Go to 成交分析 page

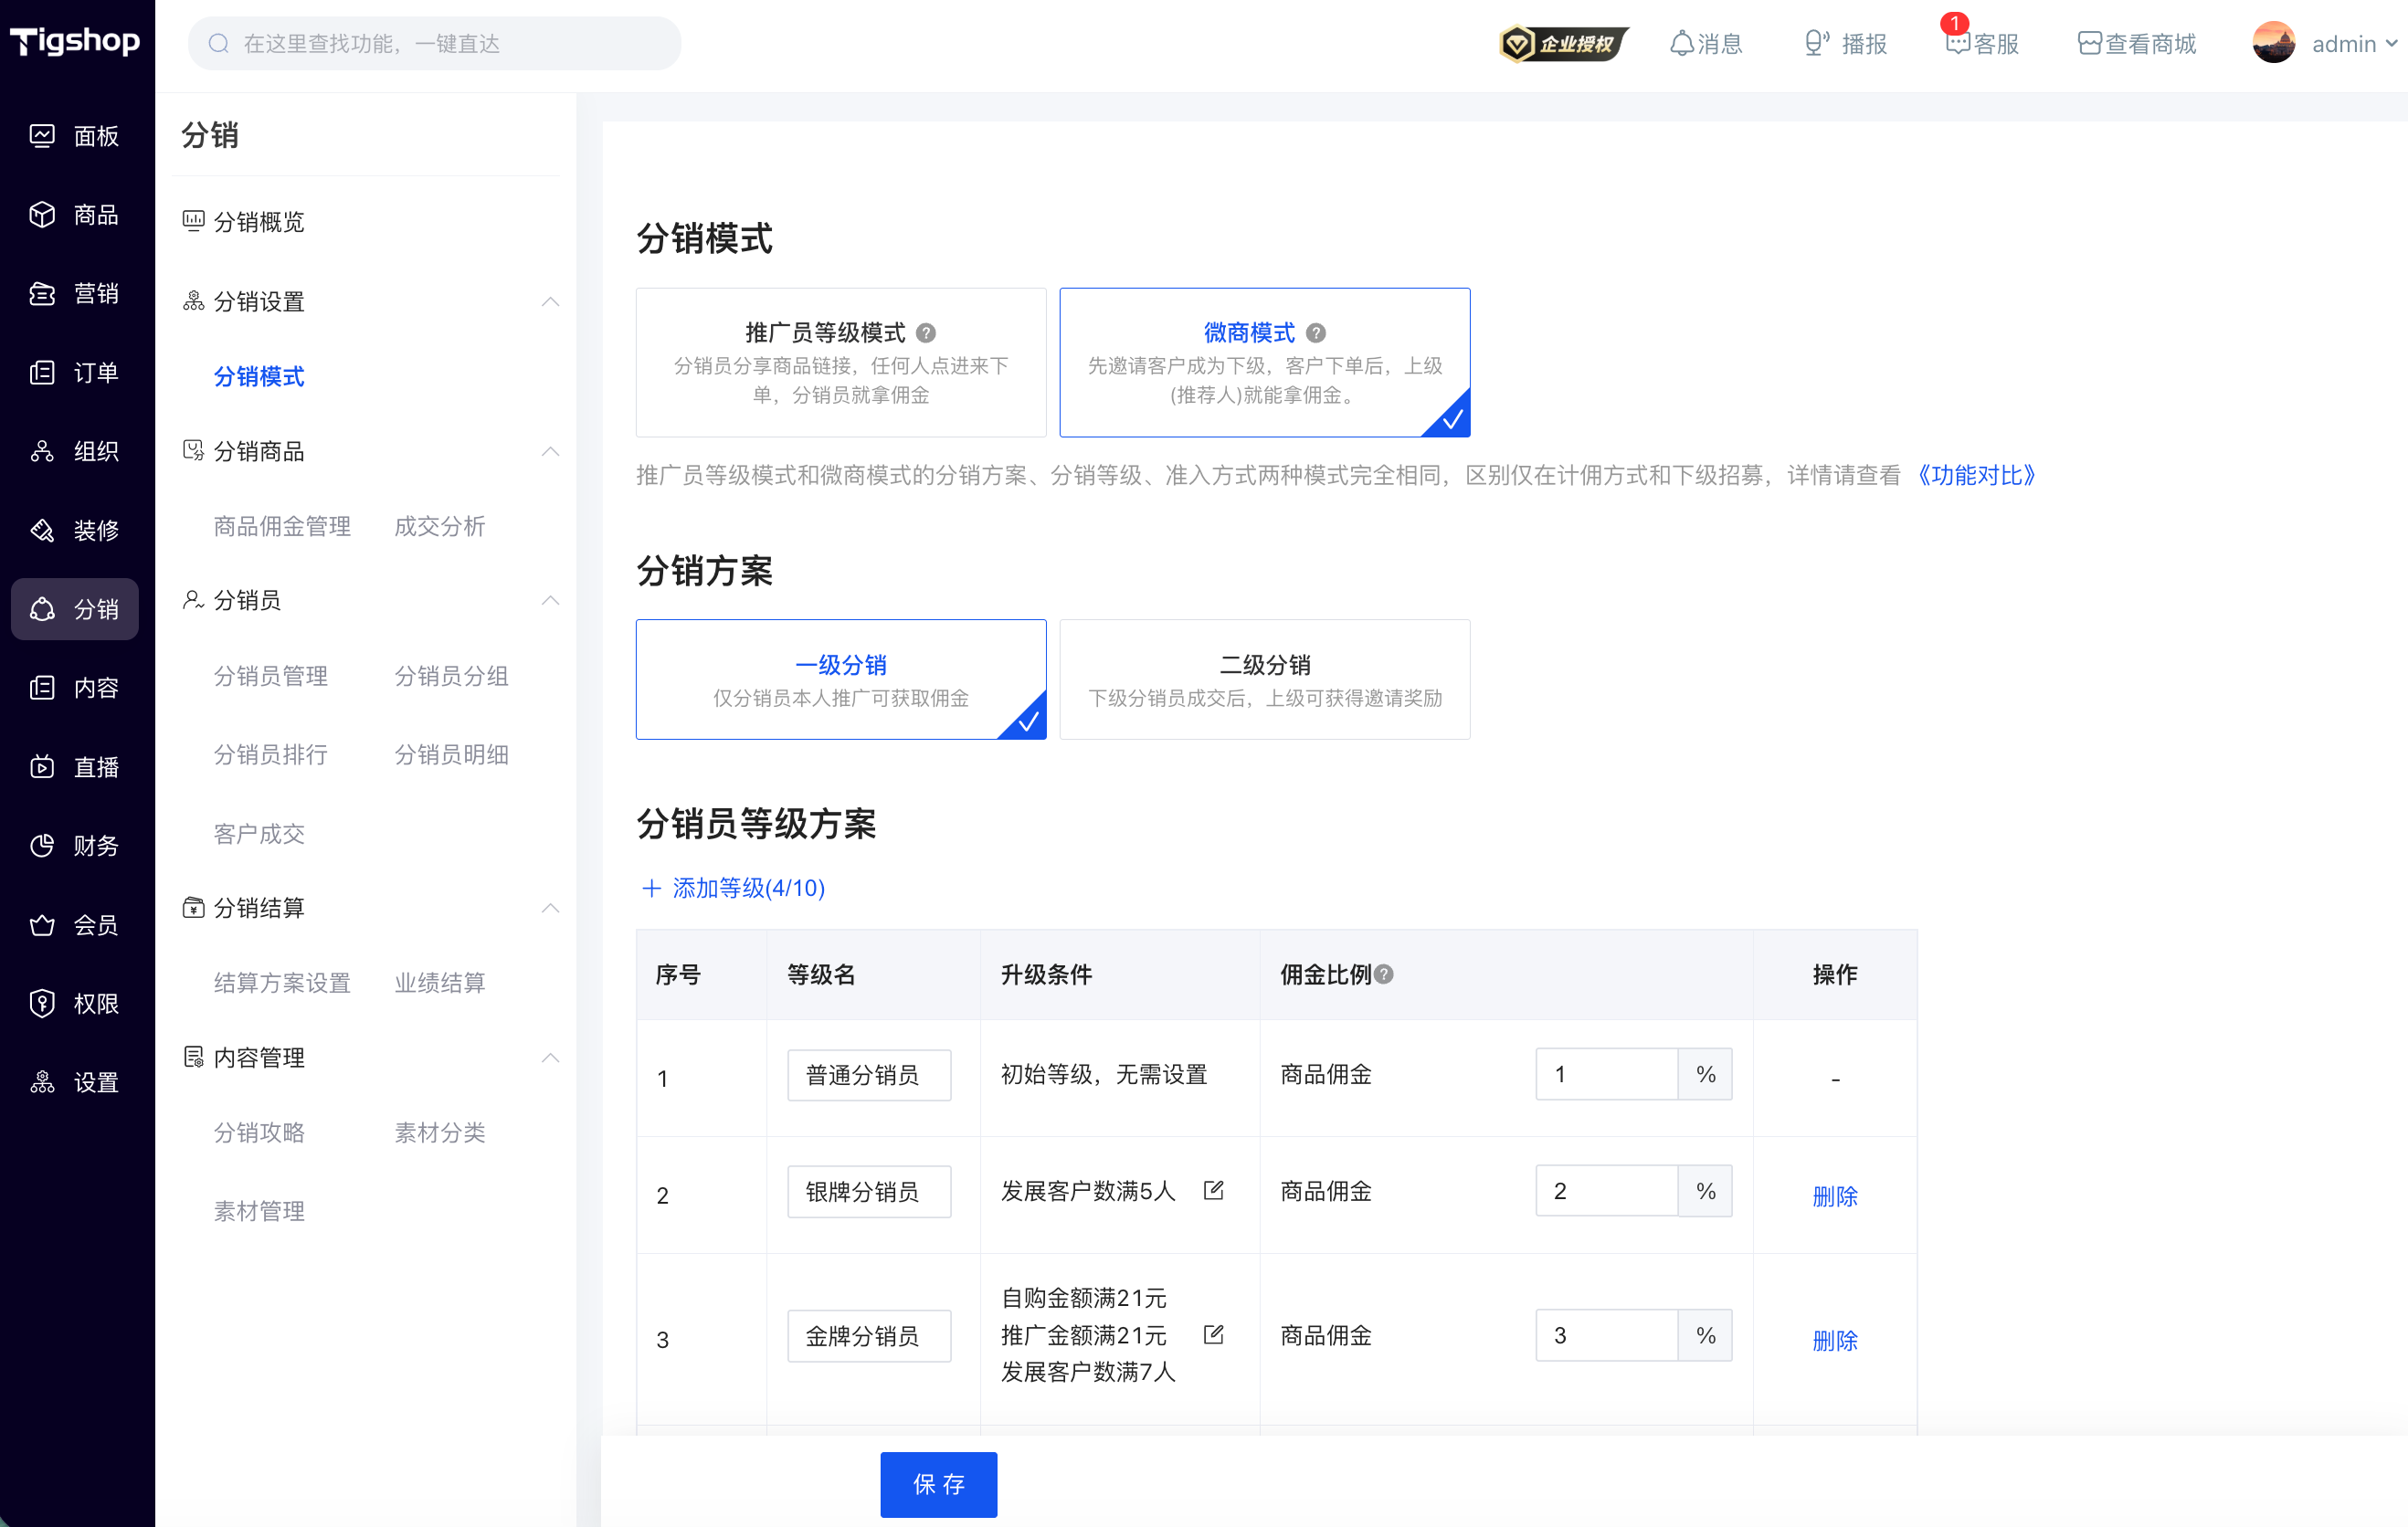(x=440, y=526)
